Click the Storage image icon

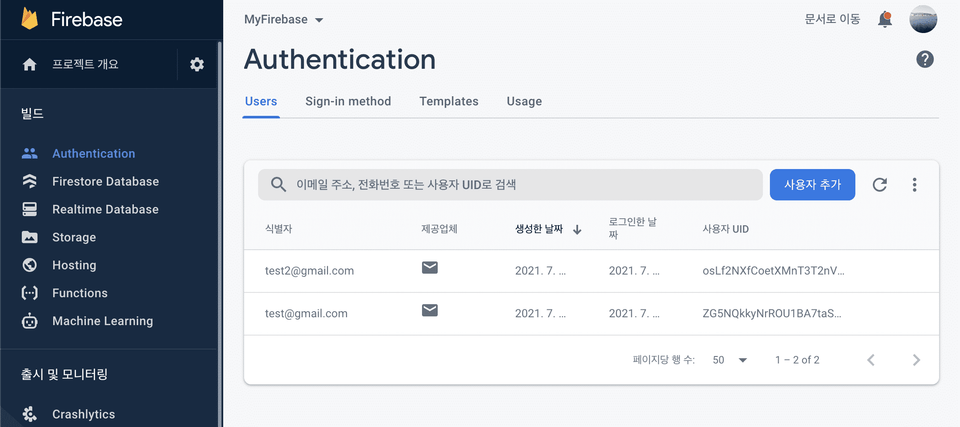tap(29, 237)
